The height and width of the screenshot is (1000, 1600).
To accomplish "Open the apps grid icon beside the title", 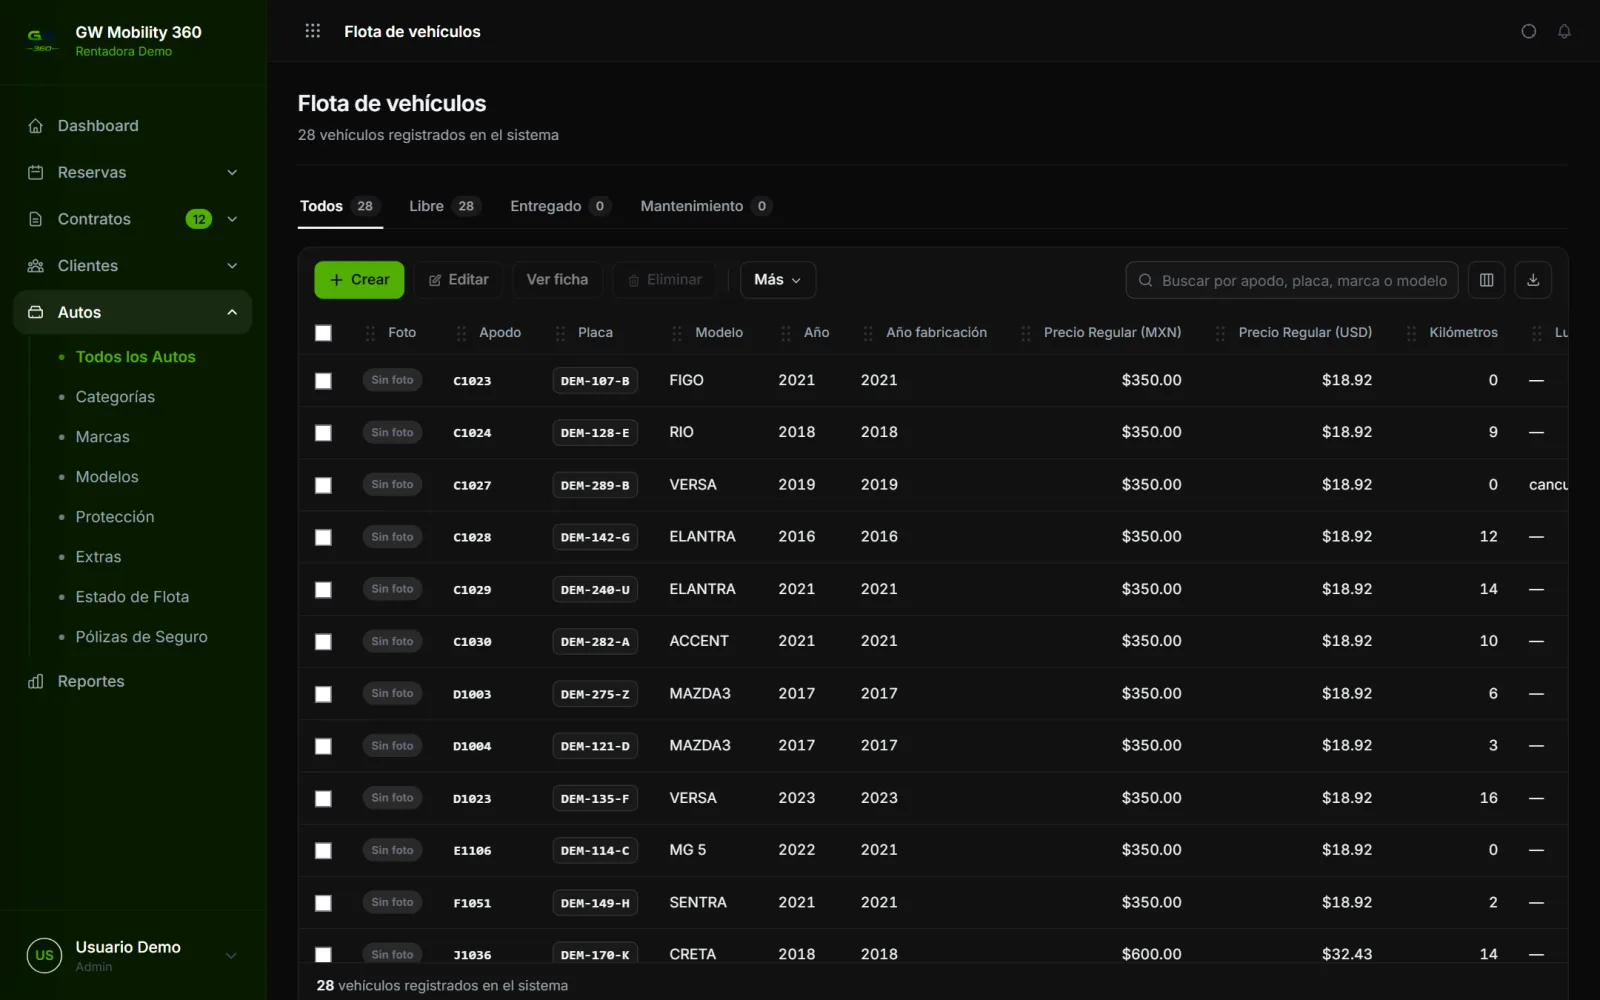I will click(313, 31).
